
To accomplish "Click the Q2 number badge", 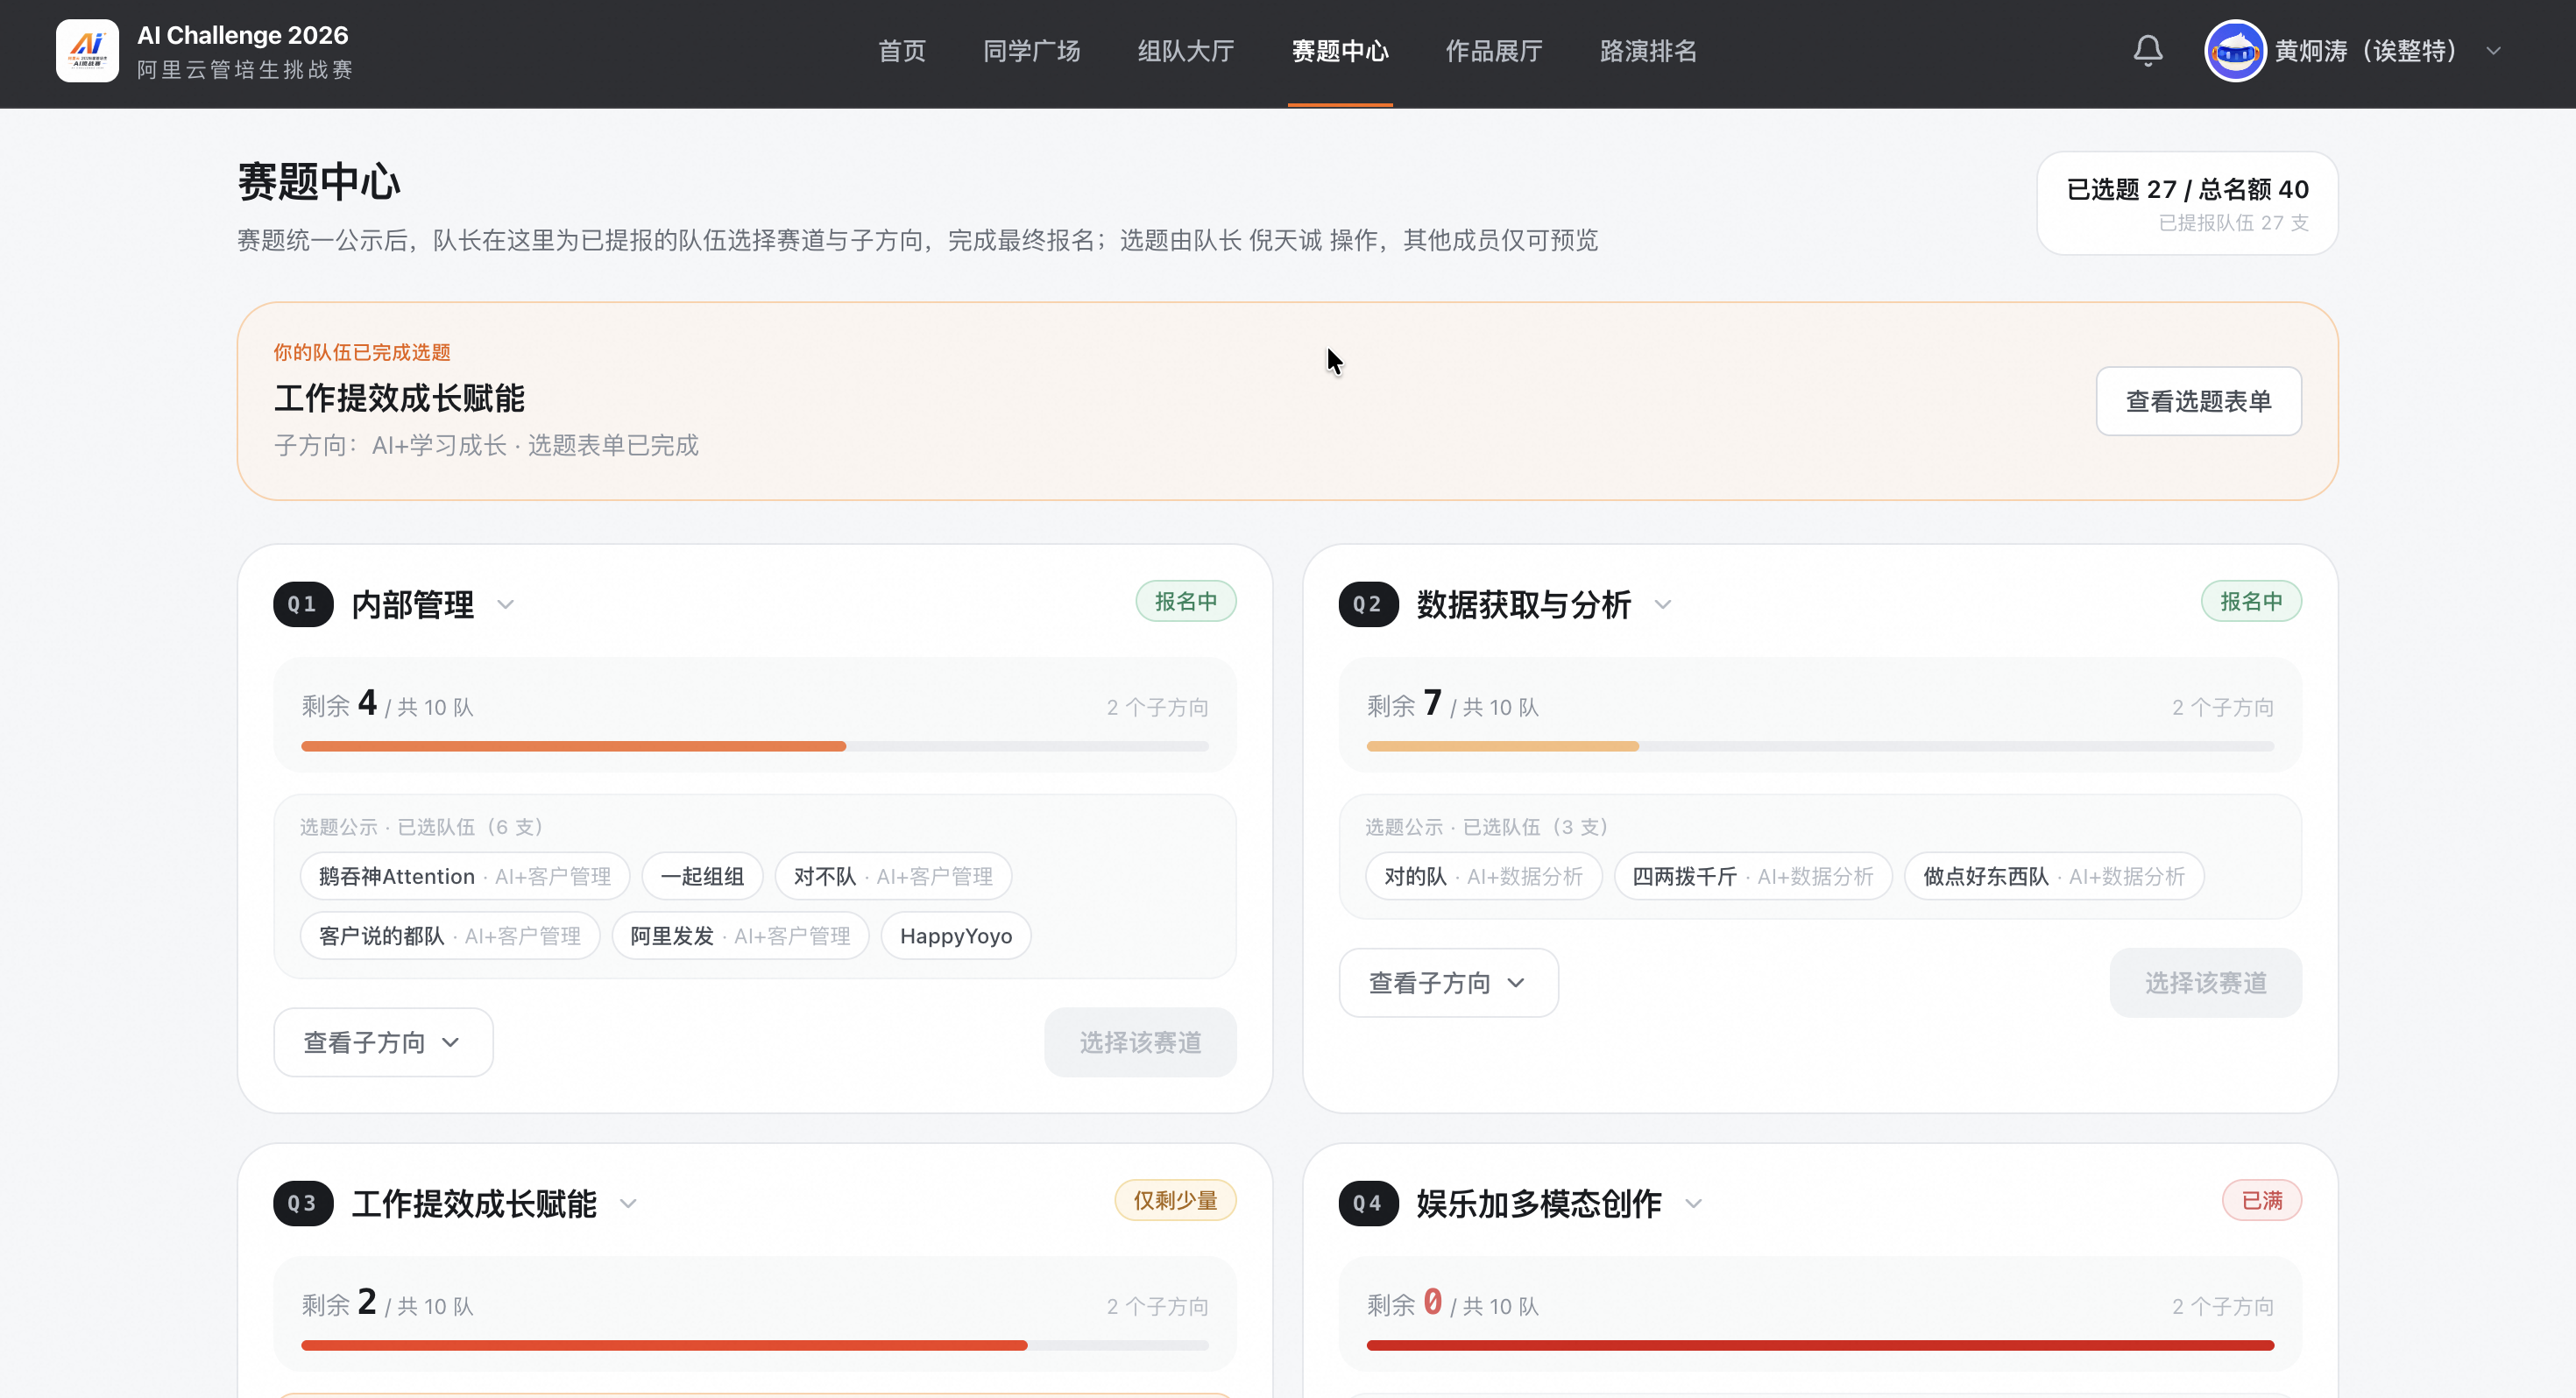I will (1368, 605).
